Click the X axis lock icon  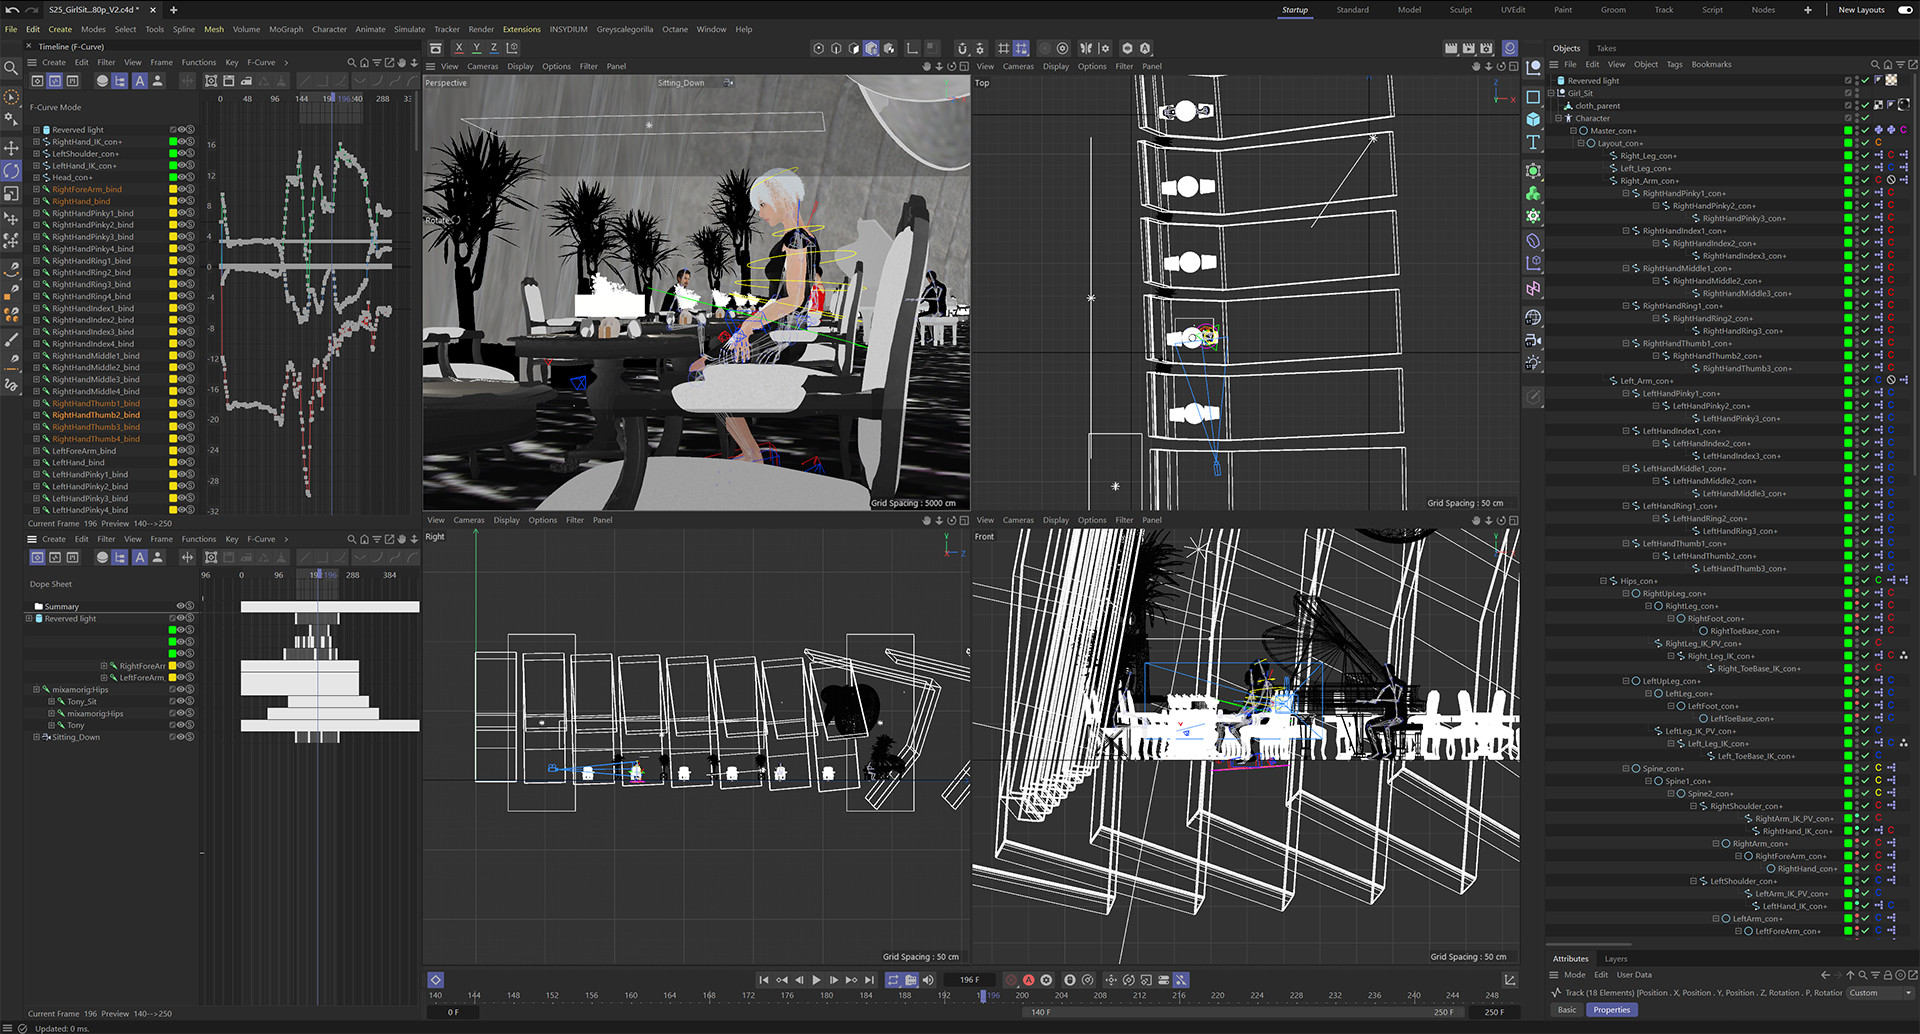pyautogui.click(x=459, y=48)
